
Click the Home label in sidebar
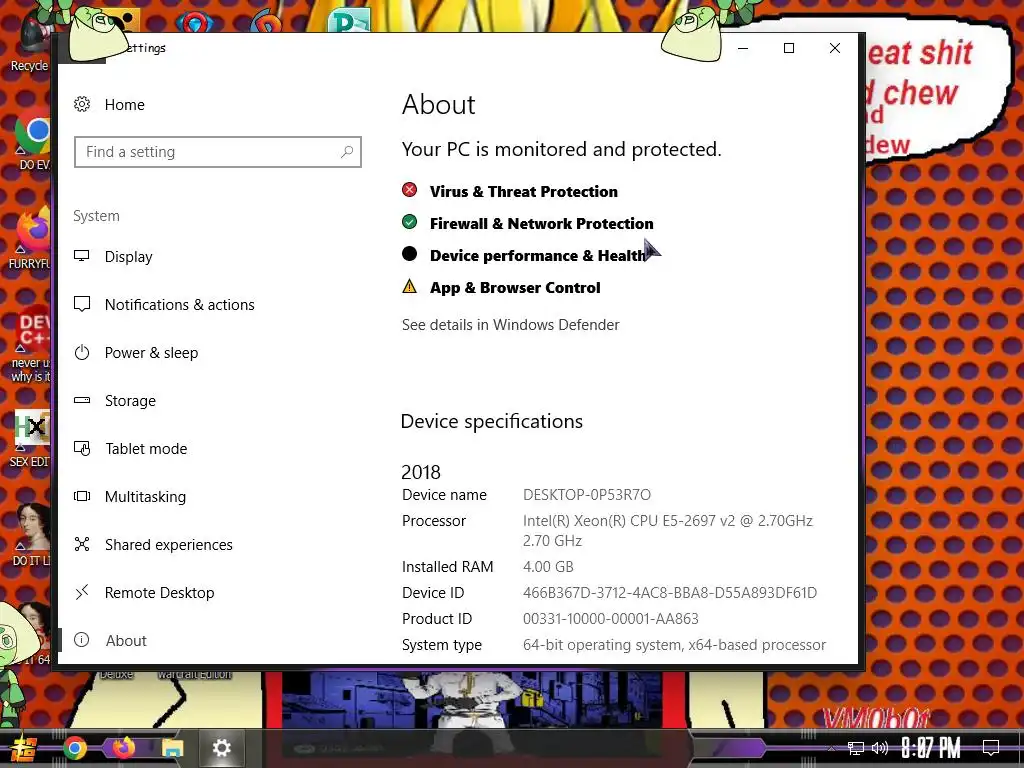point(125,105)
